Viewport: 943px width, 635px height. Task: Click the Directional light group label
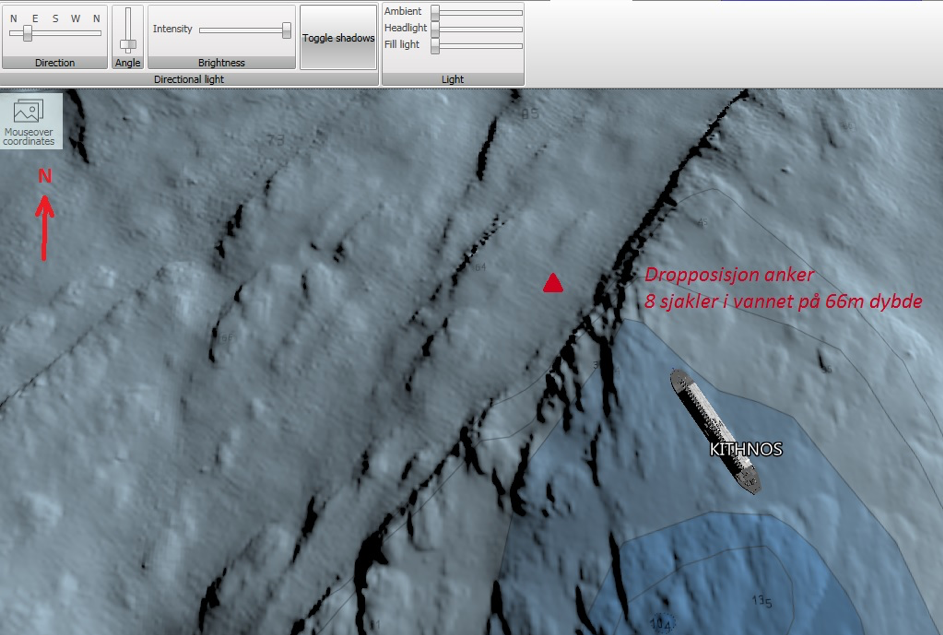pos(188,79)
